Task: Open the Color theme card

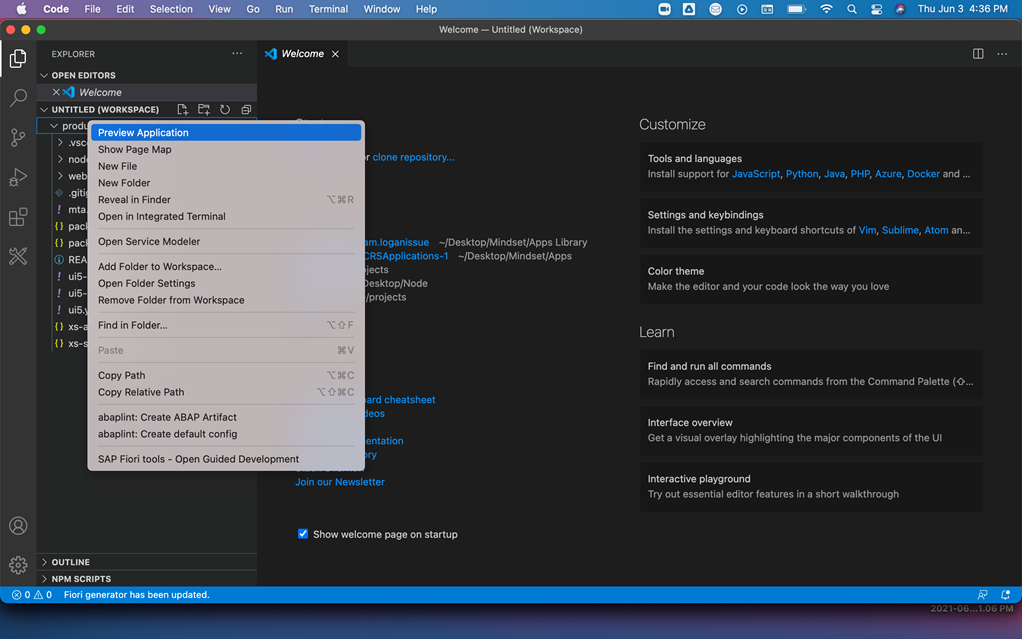Action: [811, 279]
